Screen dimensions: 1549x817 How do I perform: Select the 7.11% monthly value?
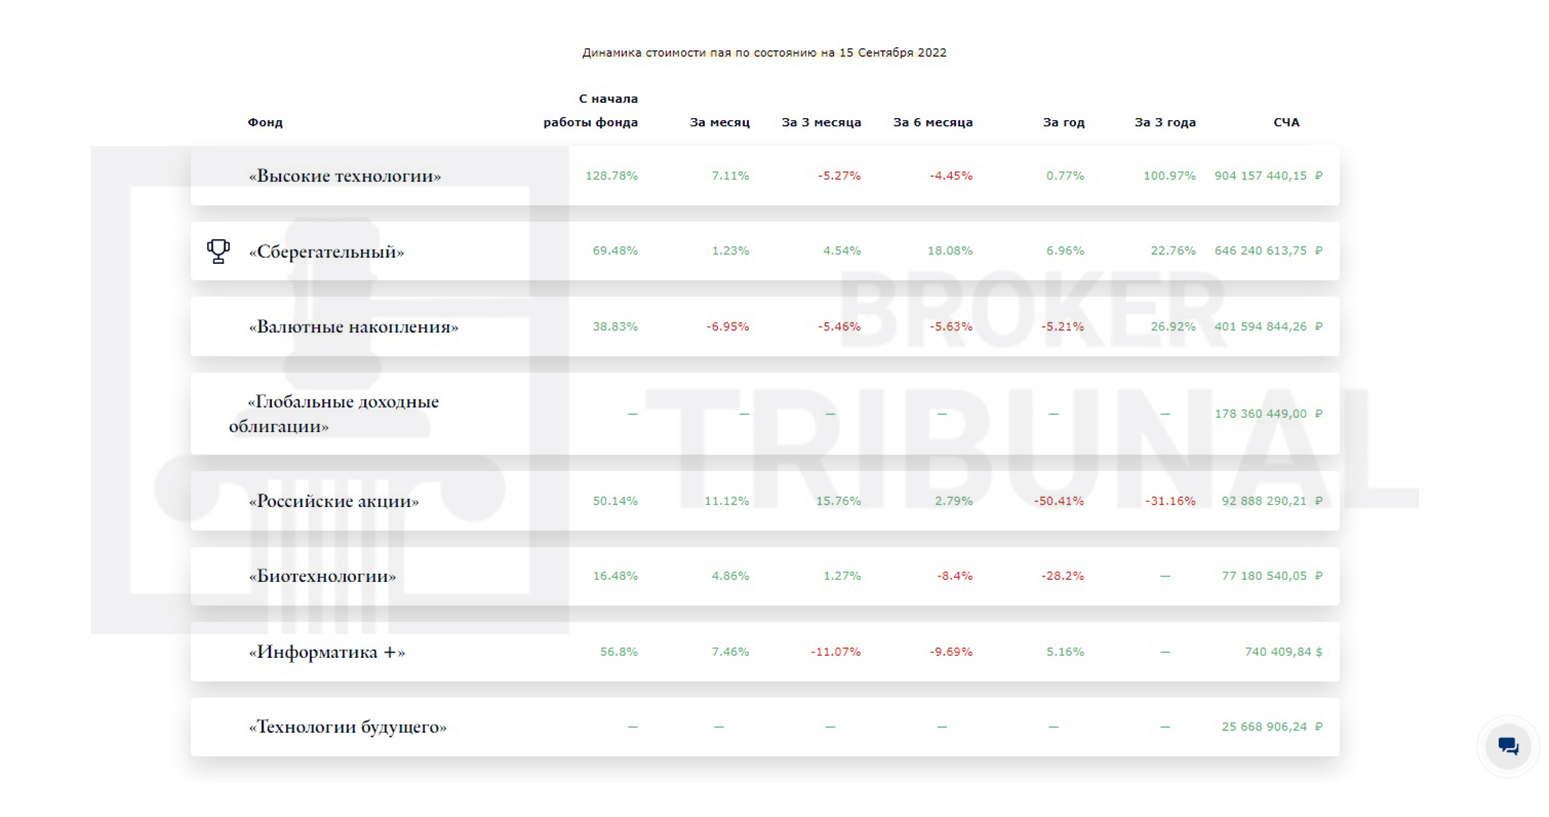coord(730,176)
